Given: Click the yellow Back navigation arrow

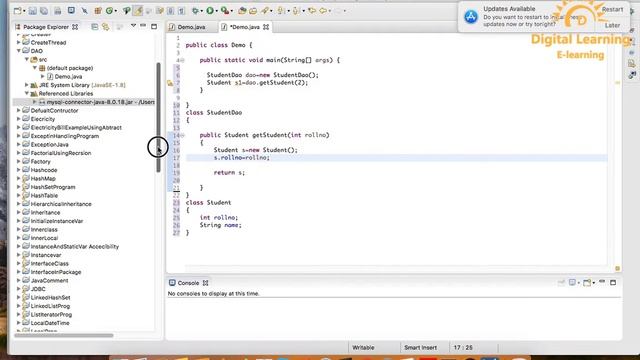Looking at the screenshot, I should click(x=312, y=11).
